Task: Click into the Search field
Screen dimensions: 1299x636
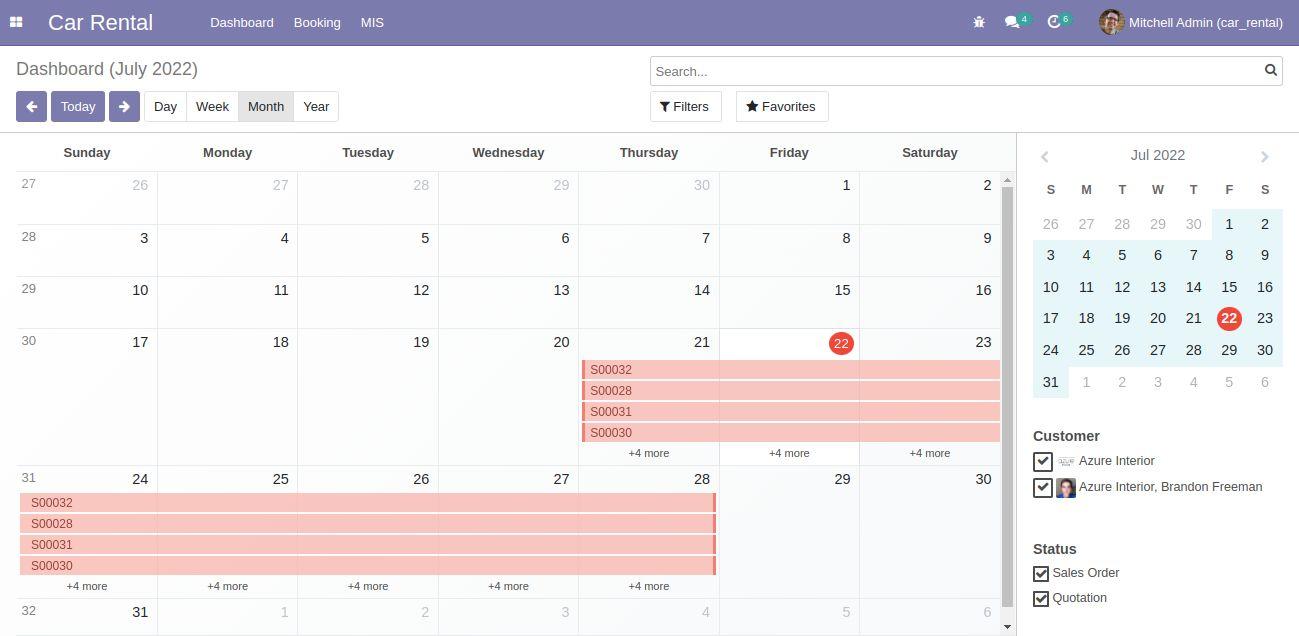Action: tap(956, 71)
